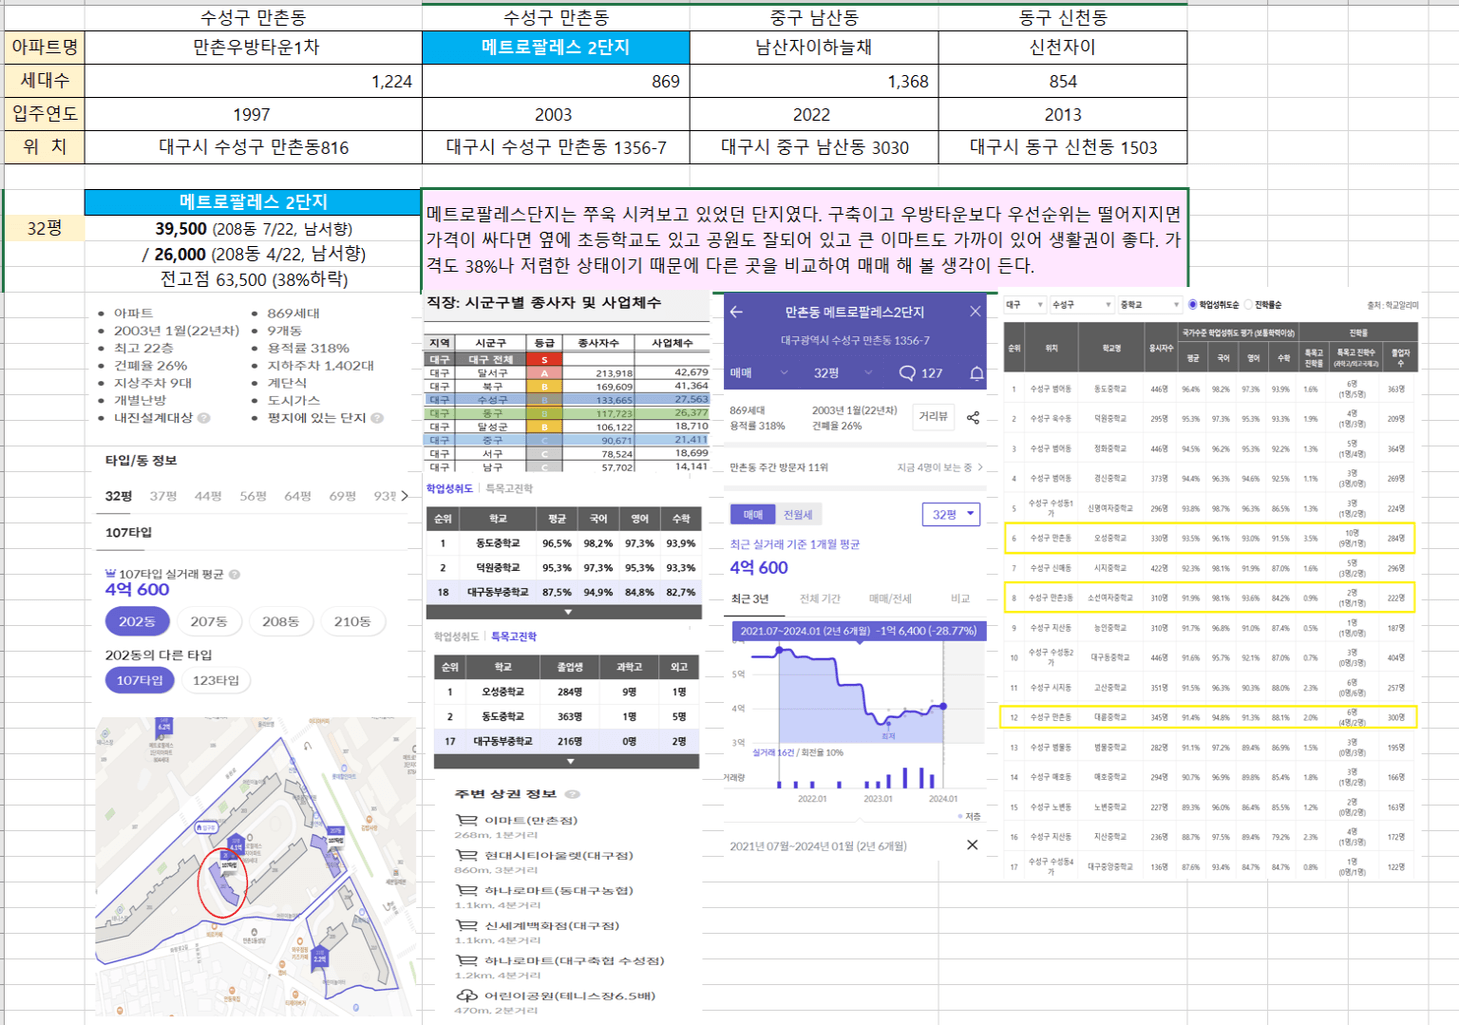The height and width of the screenshot is (1025, 1459).
Task: Open the 수성구 district dropdown
Action: point(1082,305)
